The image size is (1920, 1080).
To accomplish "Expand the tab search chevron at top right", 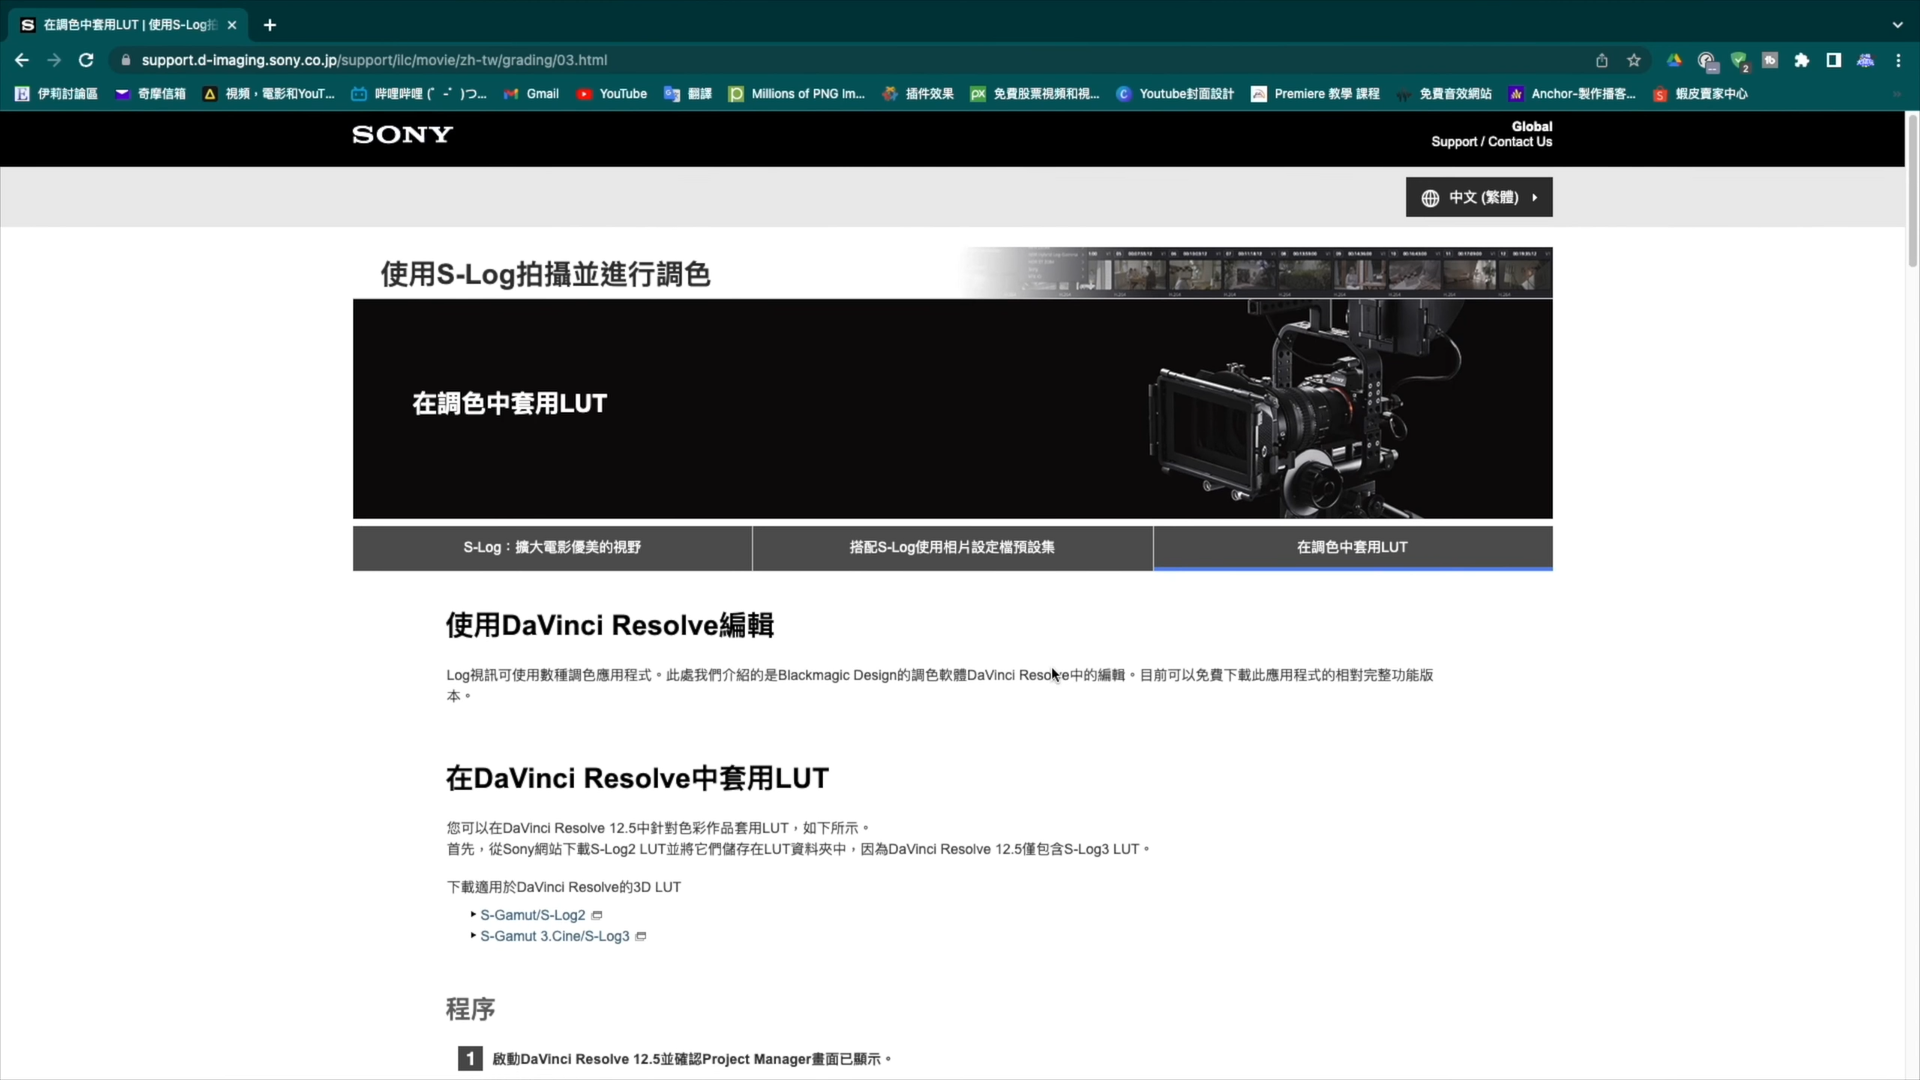I will (x=1897, y=25).
